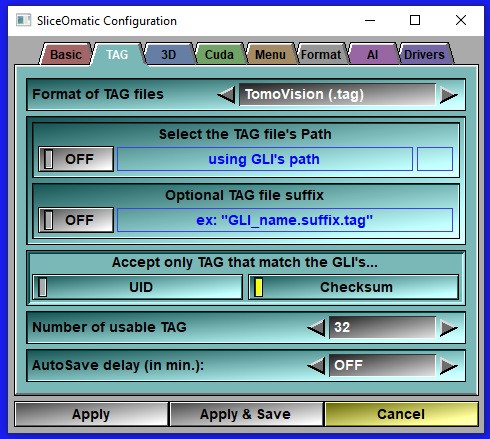Screen dimensions: 490x439
Task: Click the left arrow for TAG file format
Action: [x=227, y=95]
